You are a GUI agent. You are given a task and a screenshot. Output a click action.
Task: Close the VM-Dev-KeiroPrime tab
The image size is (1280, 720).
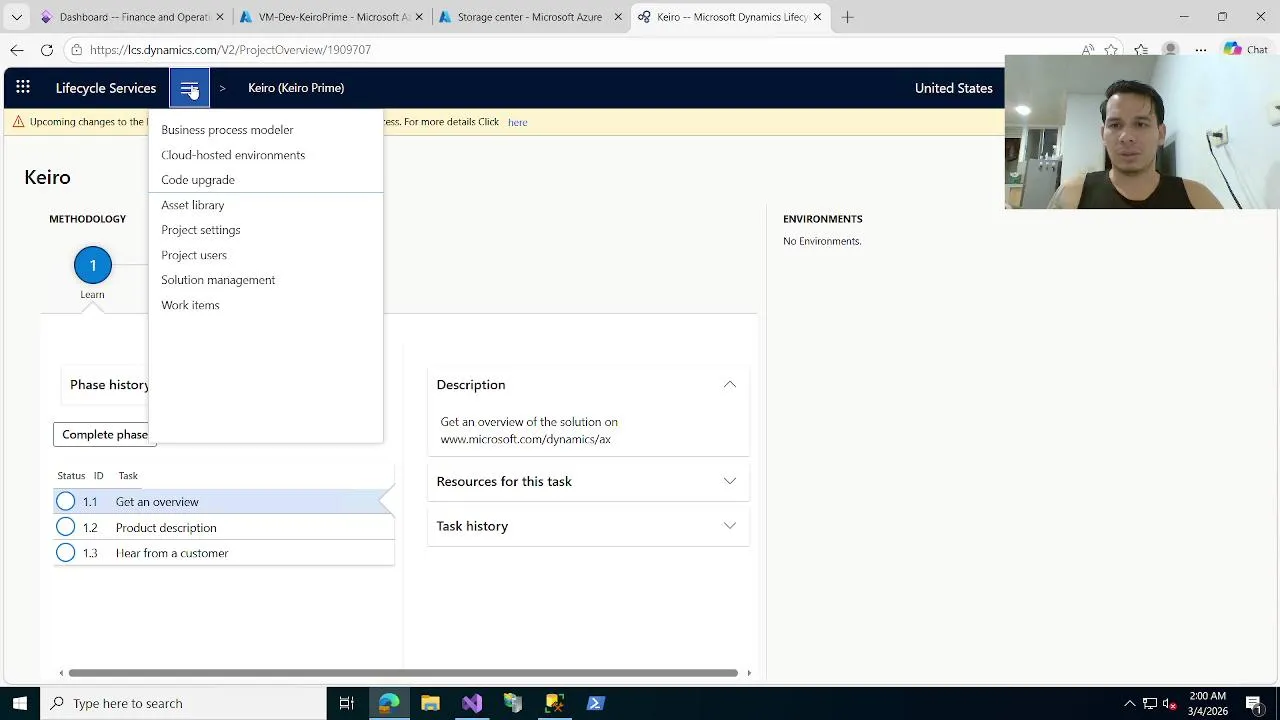point(419,17)
